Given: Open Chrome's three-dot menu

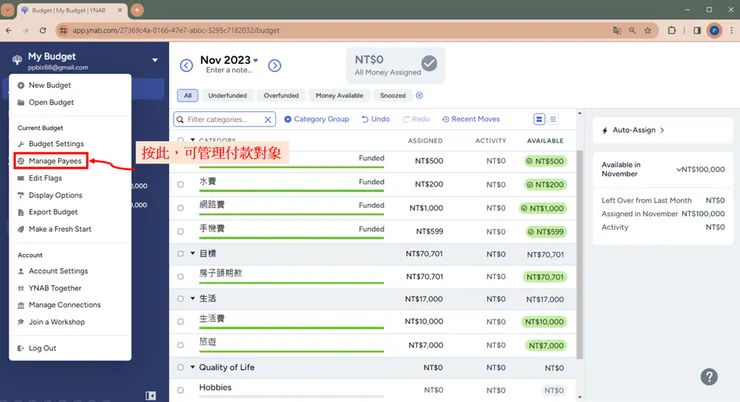Looking at the screenshot, I should coord(732,30).
